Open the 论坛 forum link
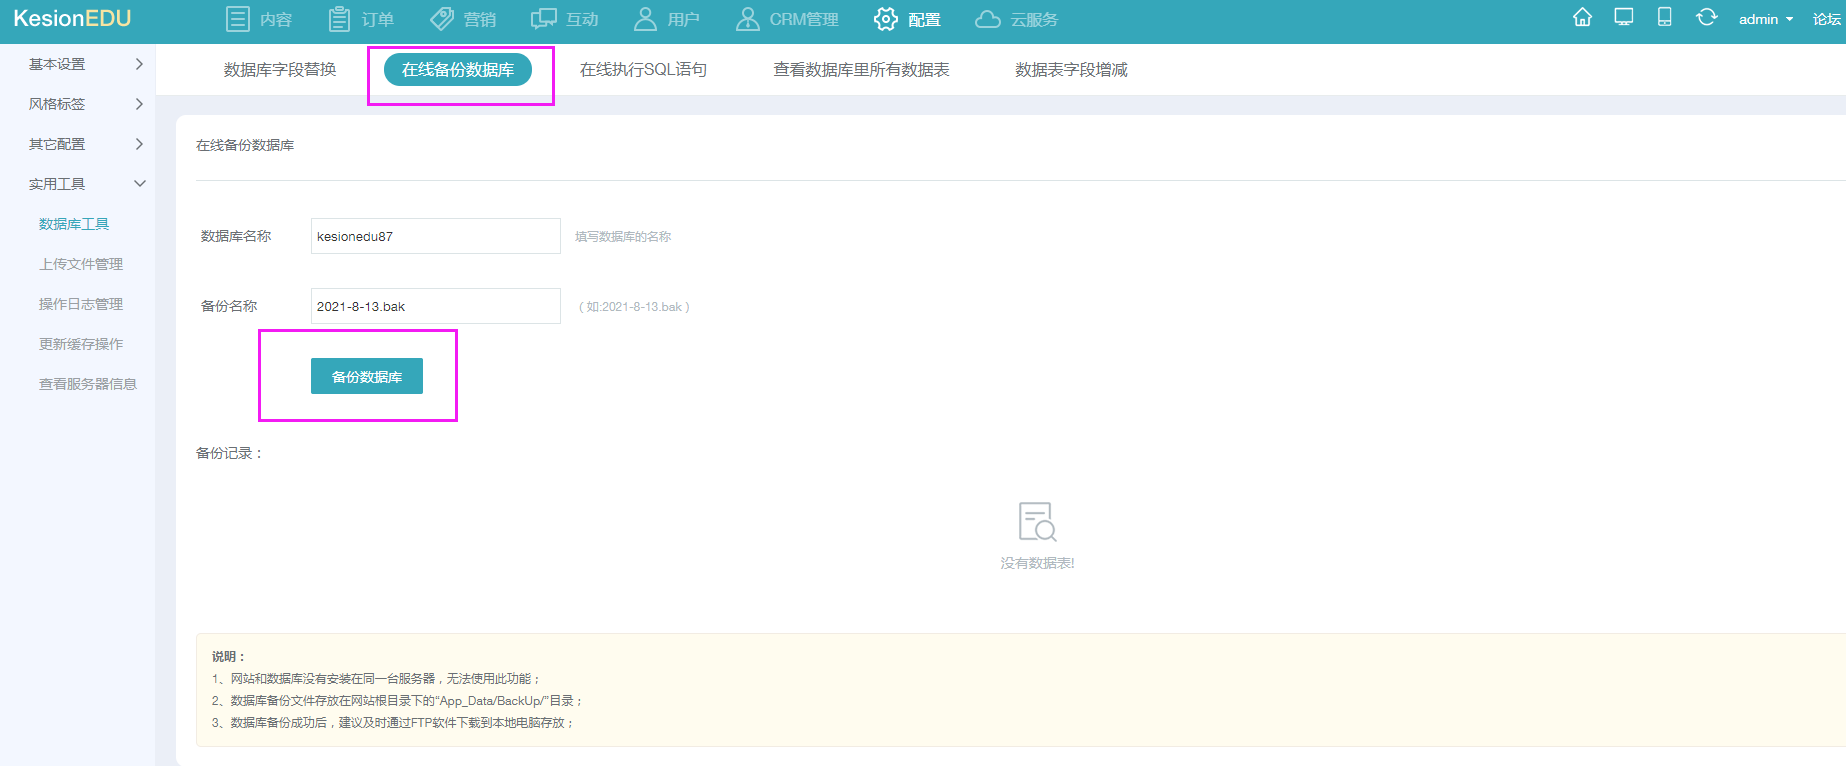The height and width of the screenshot is (766, 1846). pyautogui.click(x=1827, y=19)
